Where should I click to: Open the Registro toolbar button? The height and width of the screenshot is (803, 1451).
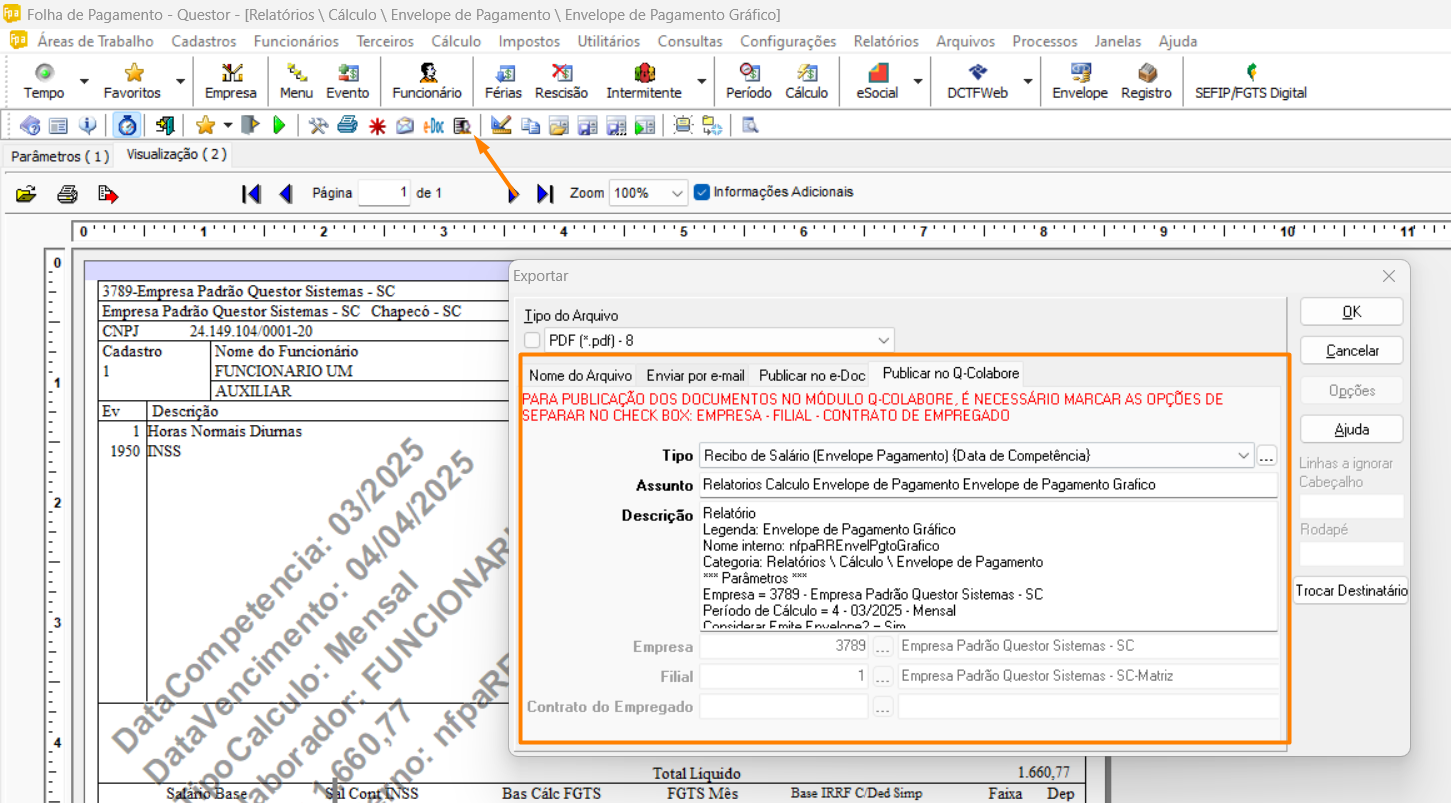pyautogui.click(x=1146, y=82)
